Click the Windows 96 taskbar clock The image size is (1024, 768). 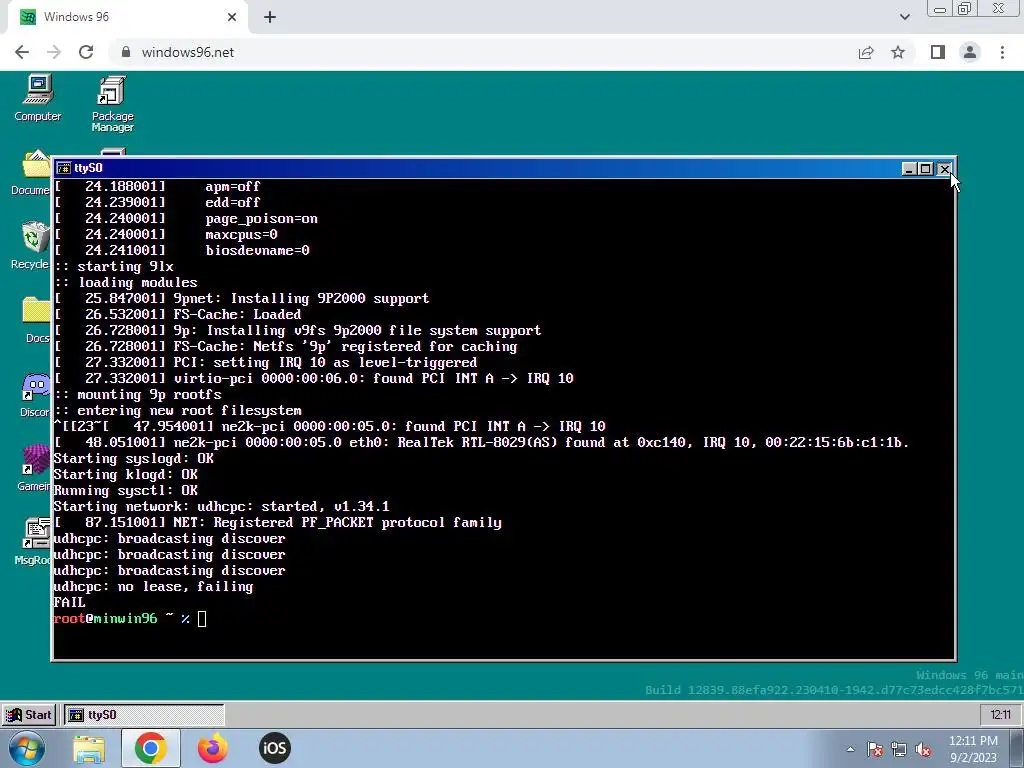coord(1000,714)
